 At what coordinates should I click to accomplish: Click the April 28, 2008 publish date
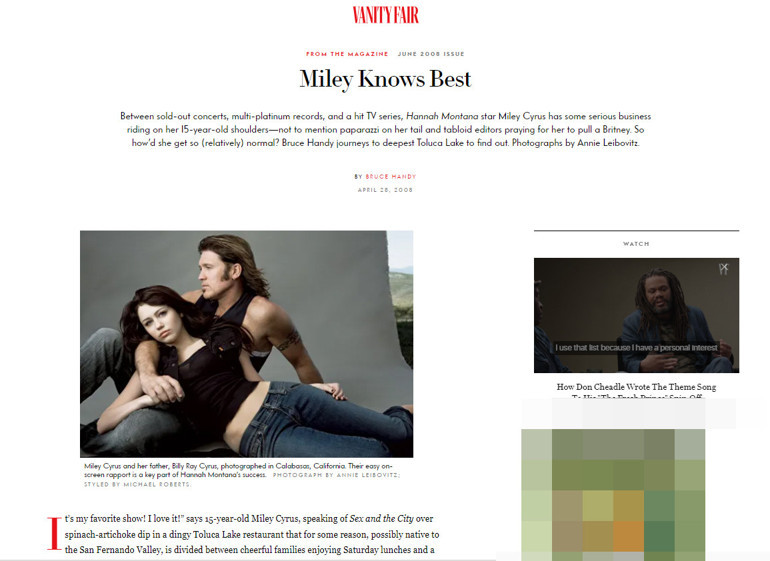385,190
